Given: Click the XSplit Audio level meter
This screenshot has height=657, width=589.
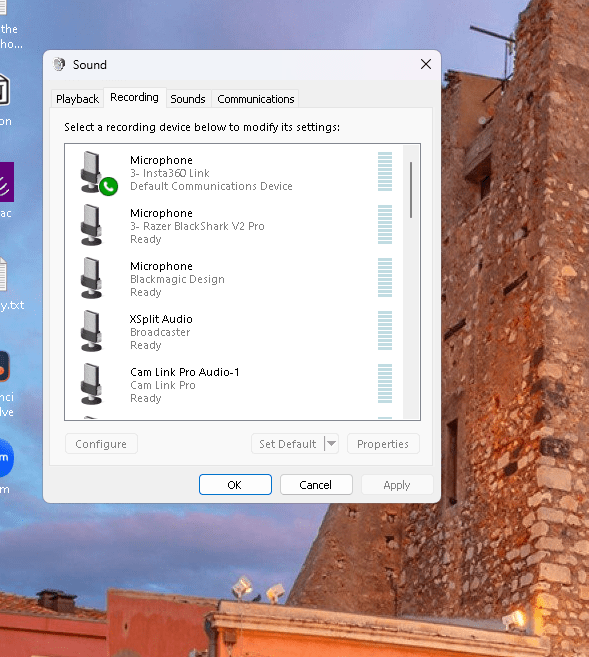Looking at the screenshot, I should (x=385, y=331).
